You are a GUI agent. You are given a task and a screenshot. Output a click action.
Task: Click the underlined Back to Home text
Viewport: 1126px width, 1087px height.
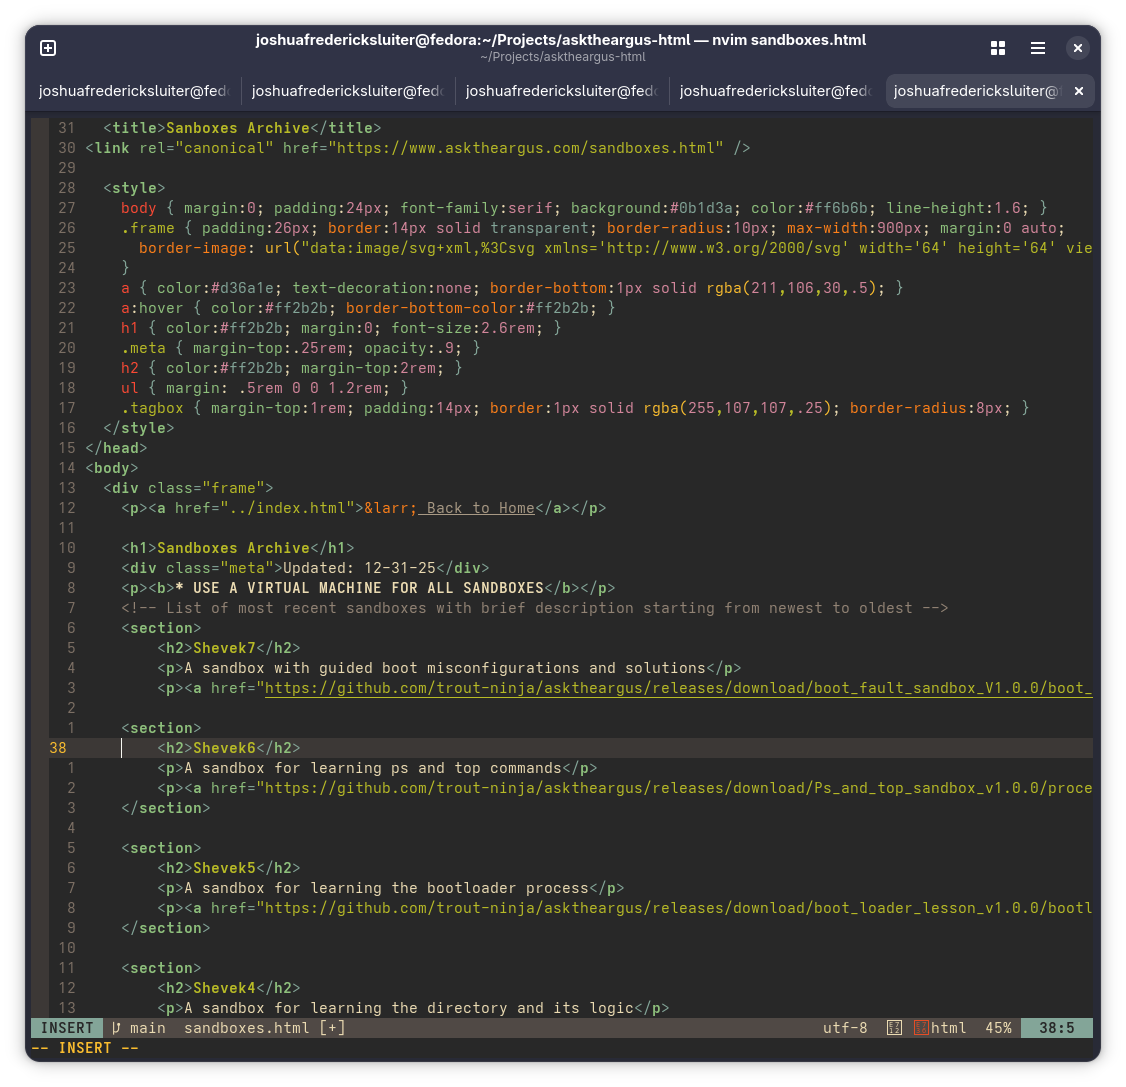tap(480, 508)
